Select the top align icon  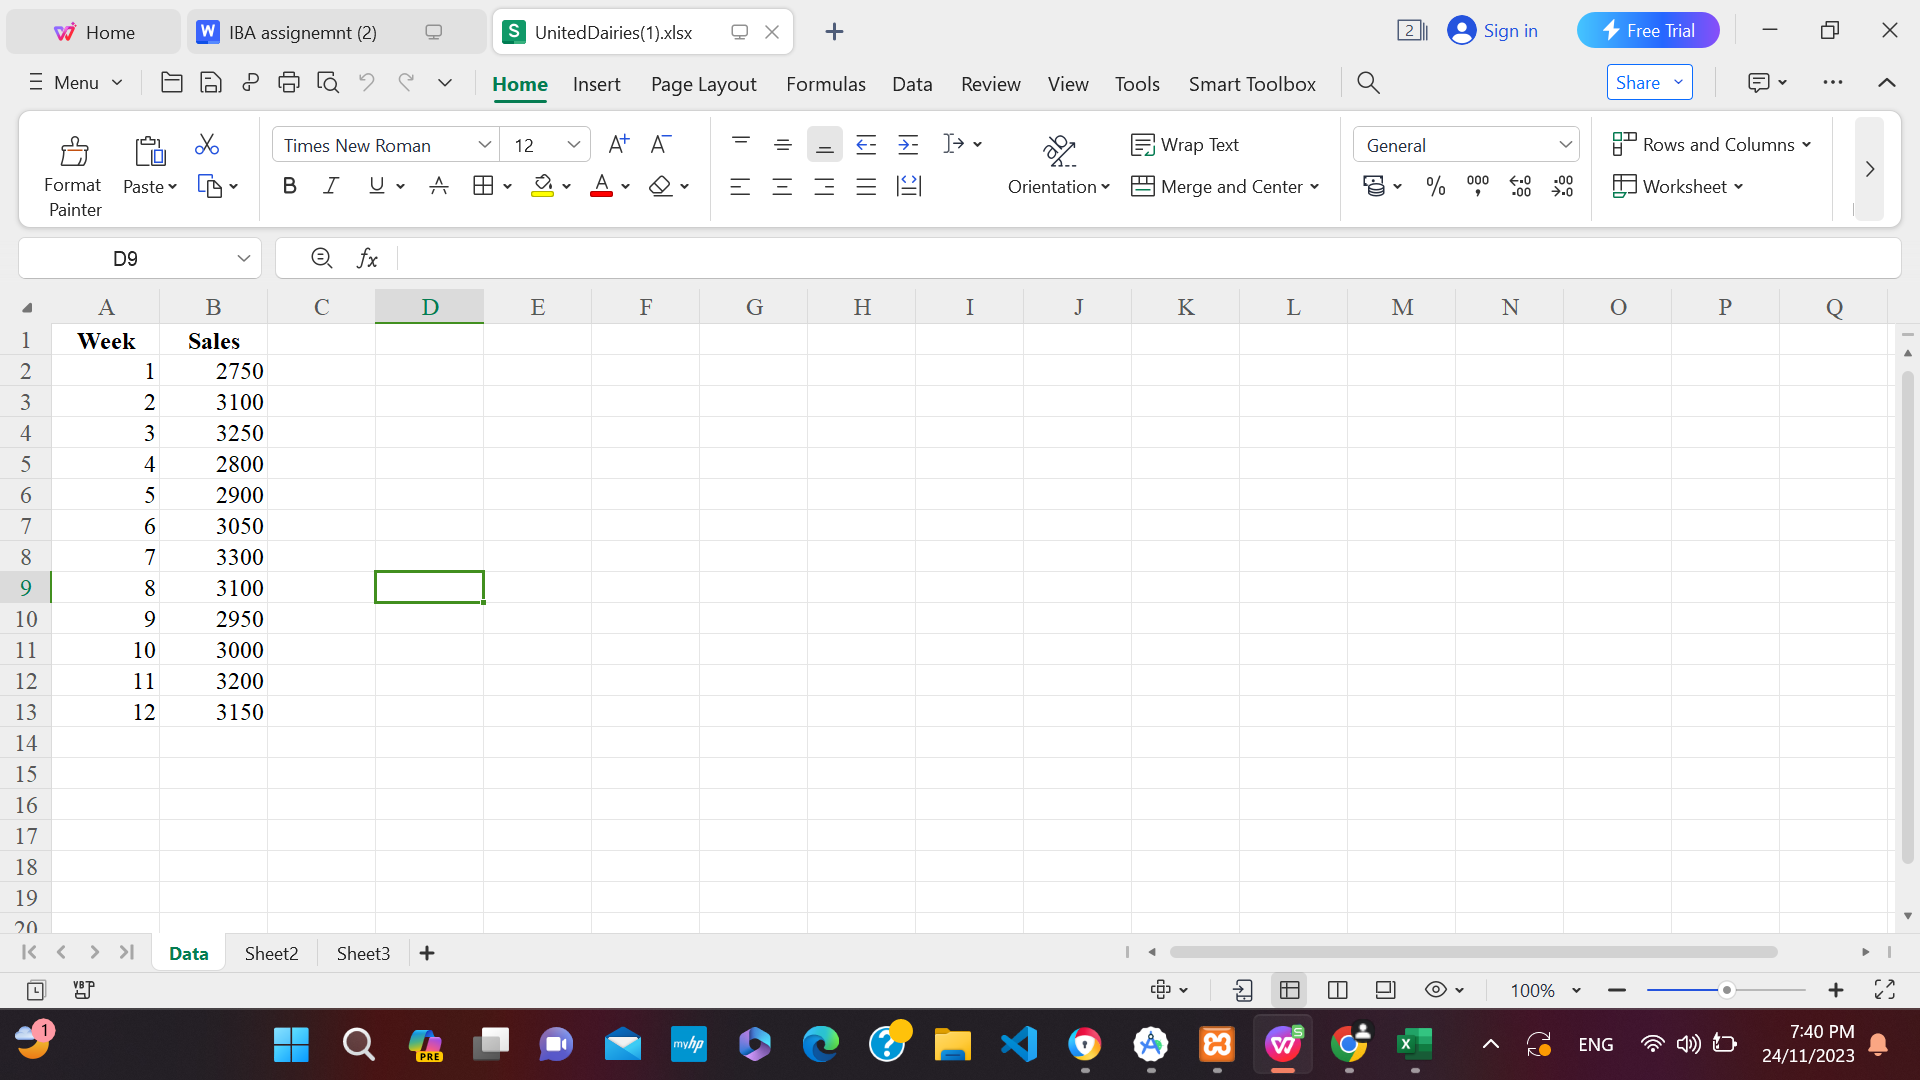740,144
